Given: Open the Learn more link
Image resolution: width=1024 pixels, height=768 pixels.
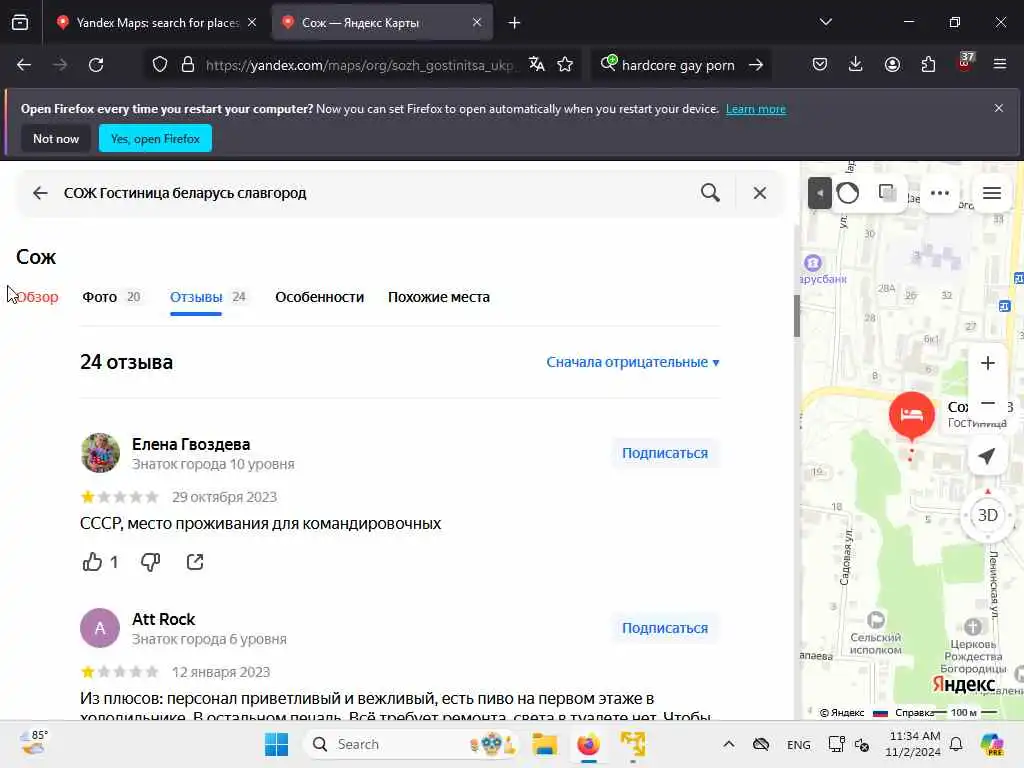Looking at the screenshot, I should coord(756,109).
